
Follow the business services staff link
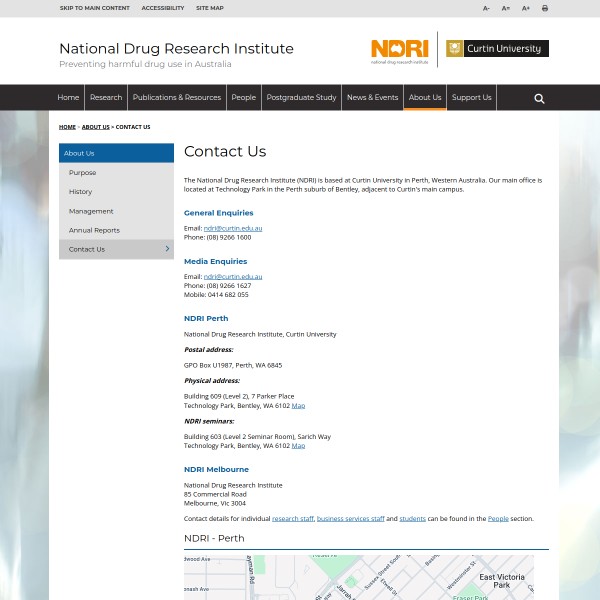pos(350,519)
